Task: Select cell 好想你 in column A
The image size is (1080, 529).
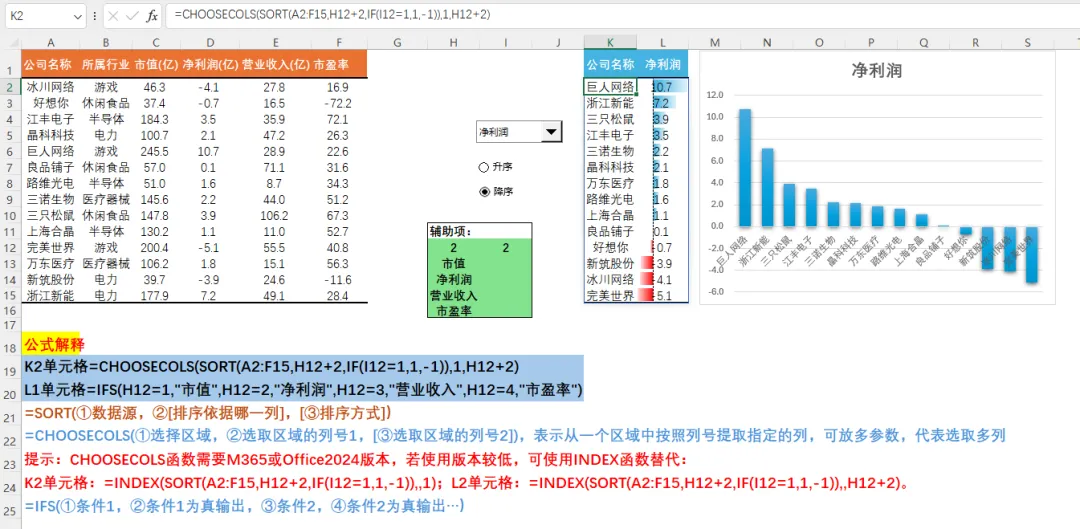Action: (x=50, y=103)
